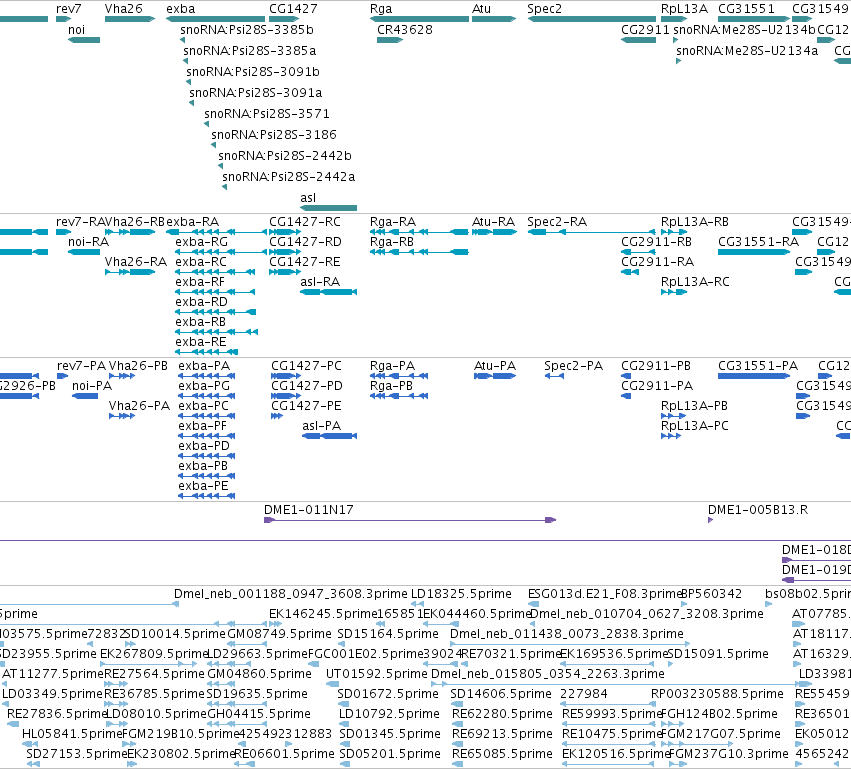Viewport: 851px width, 769px height.
Task: Click the Spec2-RA transcript label
Action: click(557, 222)
